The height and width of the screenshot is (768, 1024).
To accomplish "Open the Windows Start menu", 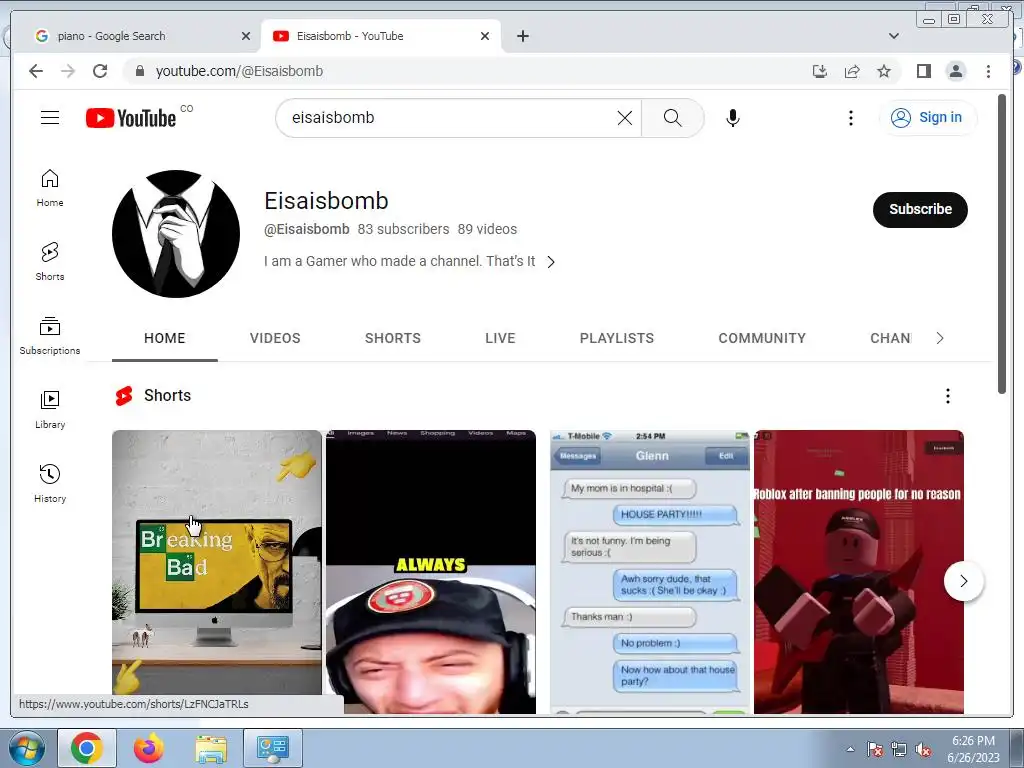I will 26,748.
